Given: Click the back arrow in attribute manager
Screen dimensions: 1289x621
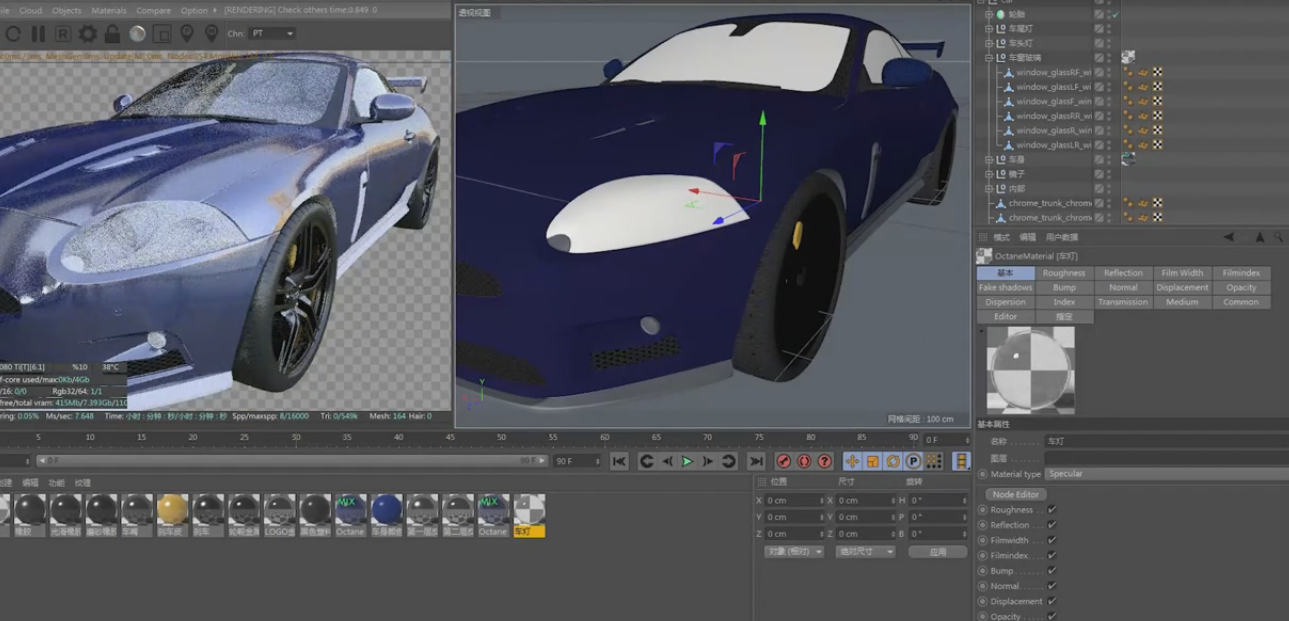Looking at the screenshot, I should [1229, 237].
